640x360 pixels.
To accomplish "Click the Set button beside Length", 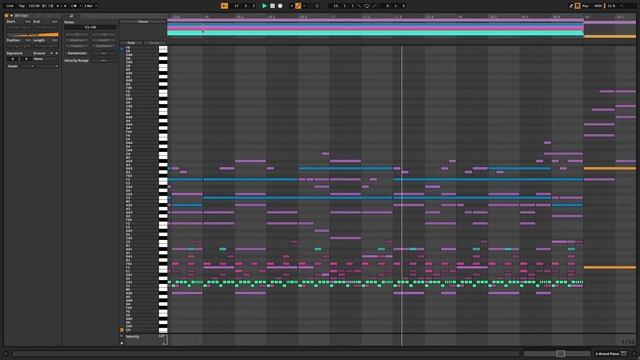I will click(55, 40).
